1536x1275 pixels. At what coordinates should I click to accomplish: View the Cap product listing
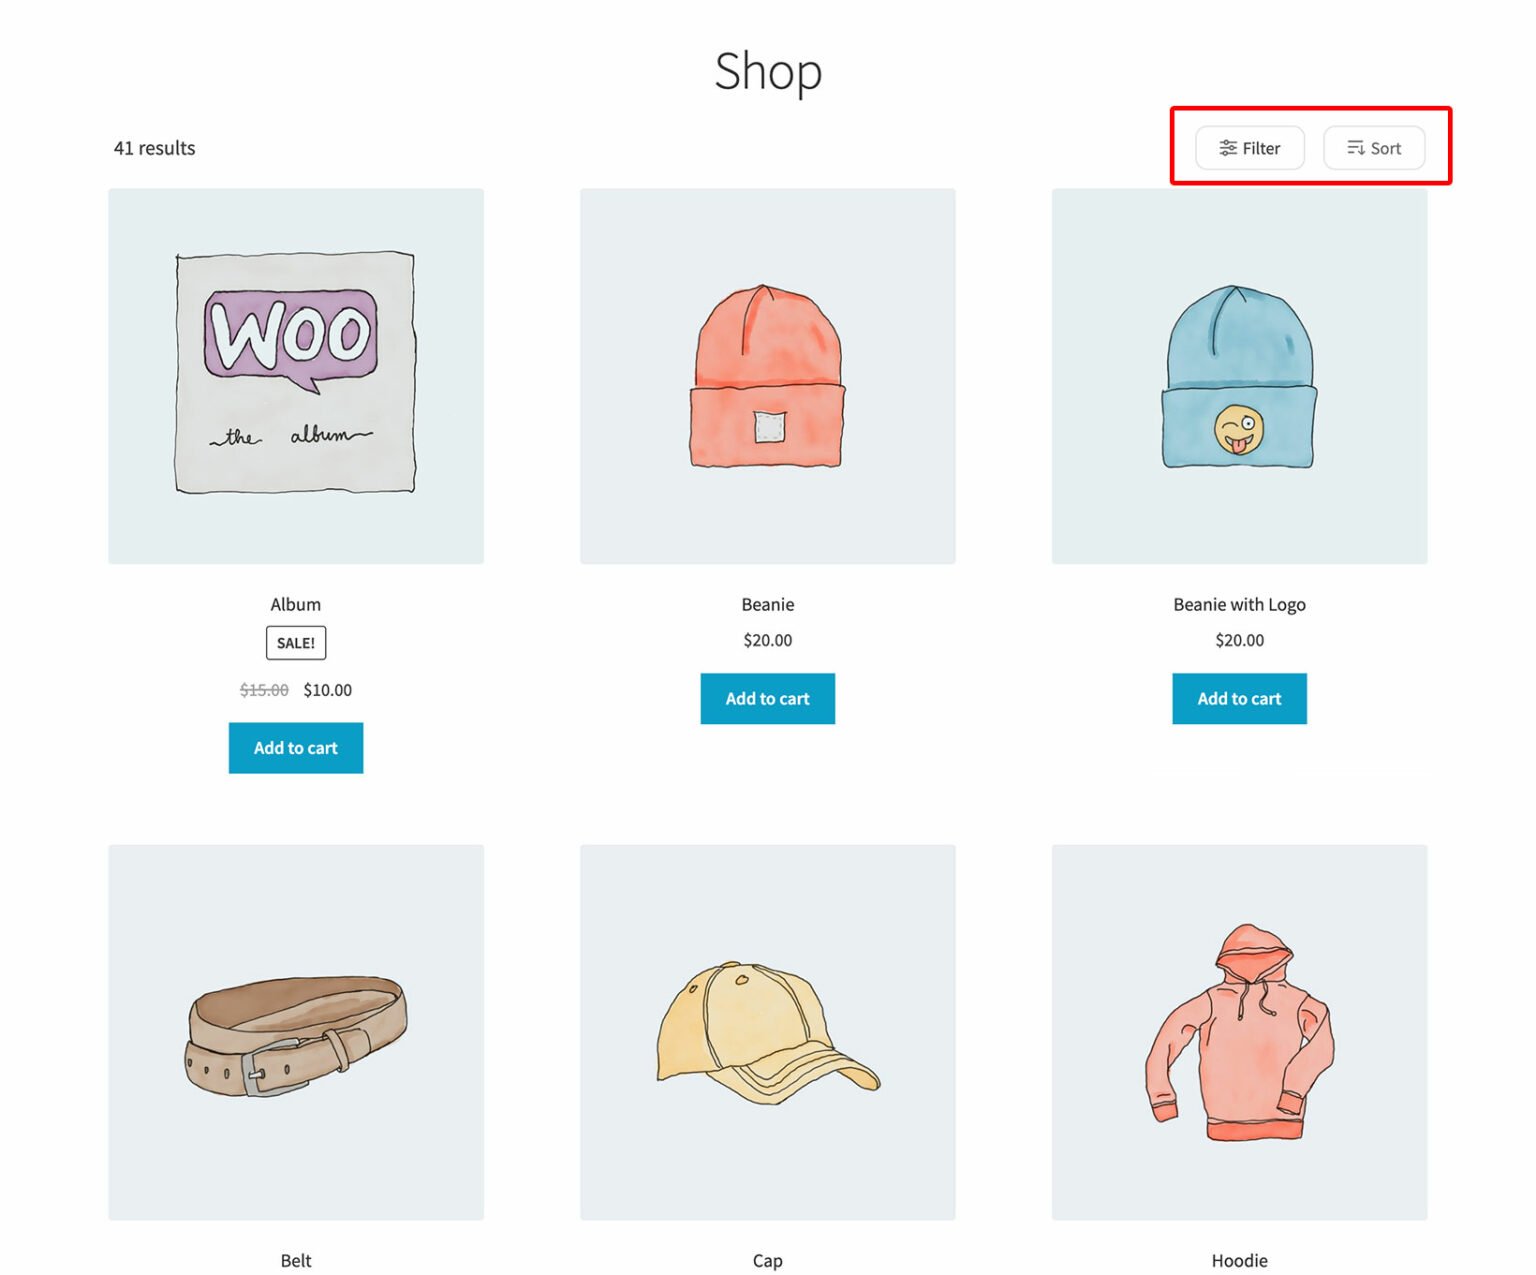(x=767, y=1260)
